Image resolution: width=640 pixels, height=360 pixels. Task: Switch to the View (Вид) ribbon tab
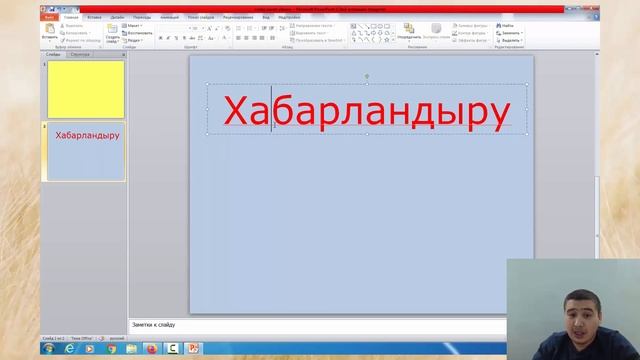click(x=266, y=18)
